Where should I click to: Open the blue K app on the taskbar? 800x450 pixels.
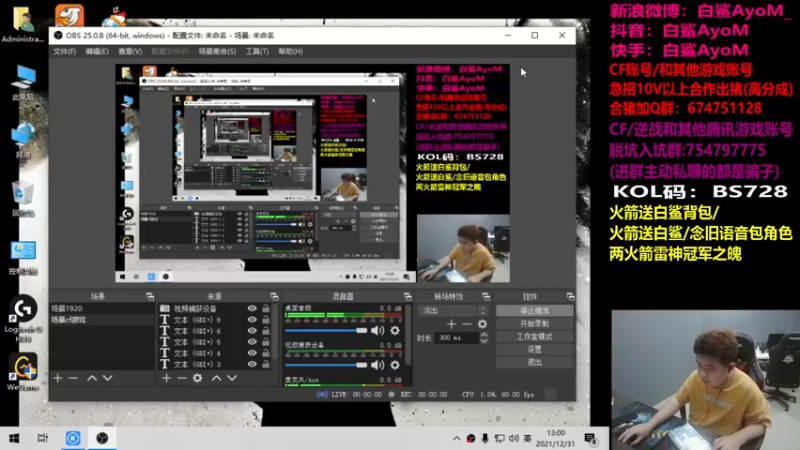point(73,438)
